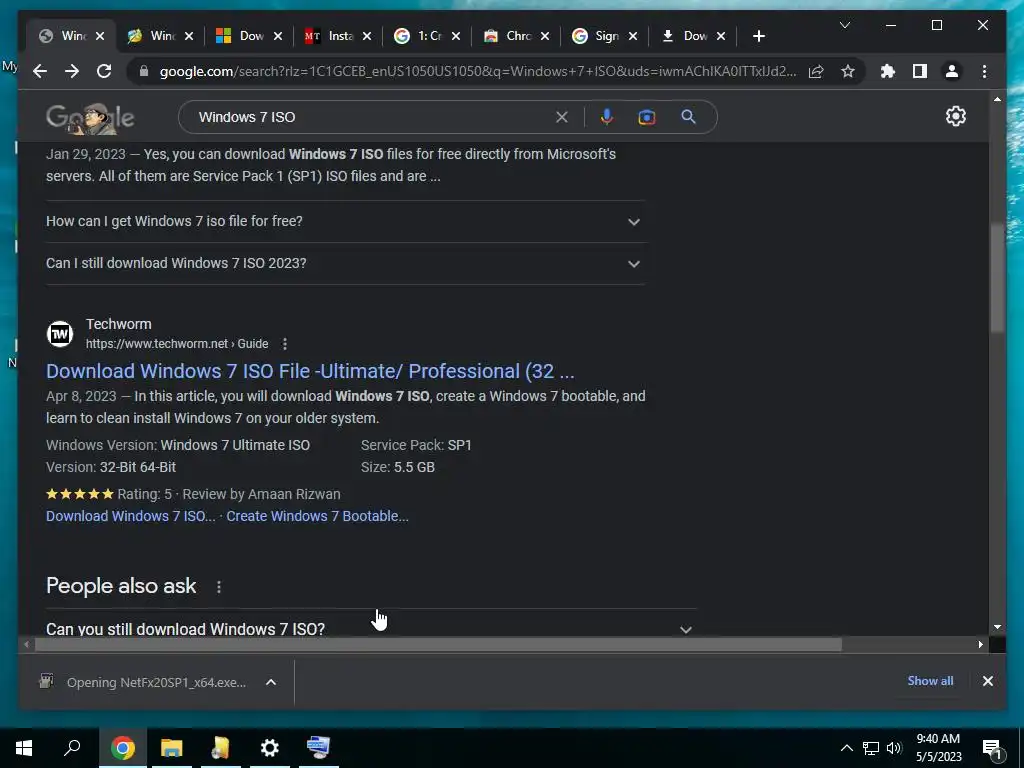
Task: Close the MT 'Insta' tab
Action: [x=366, y=36]
